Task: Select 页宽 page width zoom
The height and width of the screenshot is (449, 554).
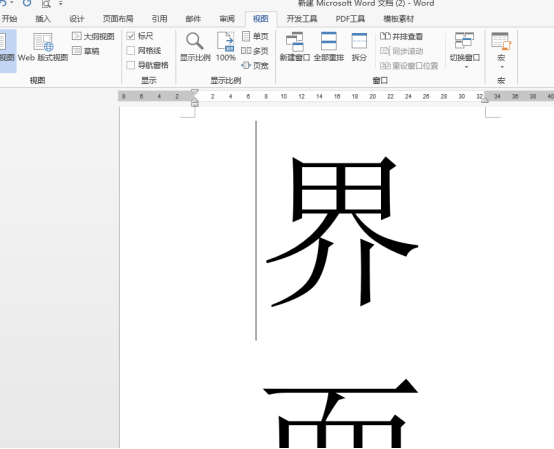Action: tap(255, 66)
